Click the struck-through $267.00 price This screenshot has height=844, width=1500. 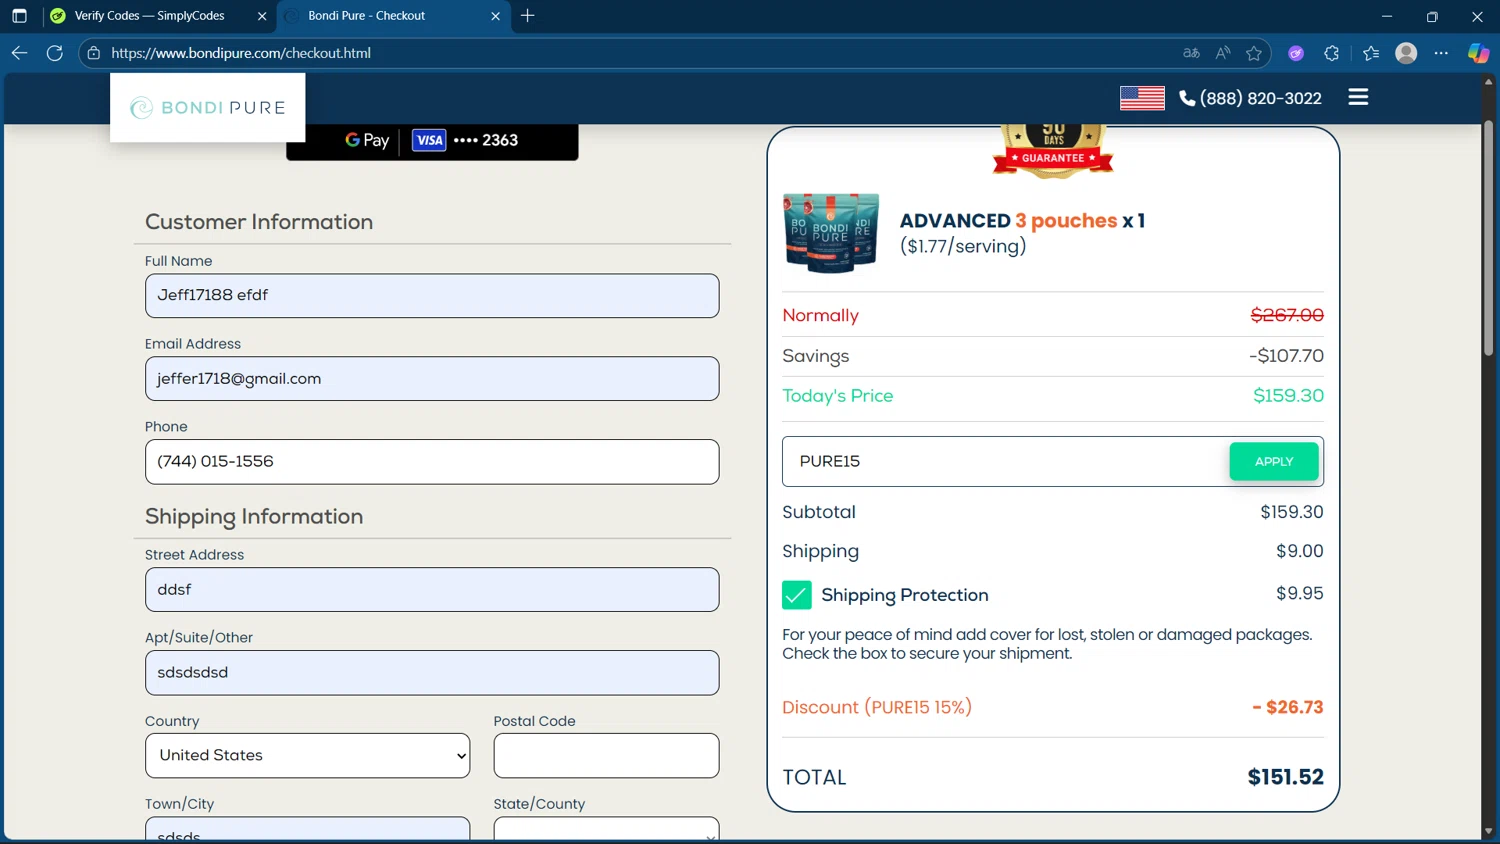1287,315
